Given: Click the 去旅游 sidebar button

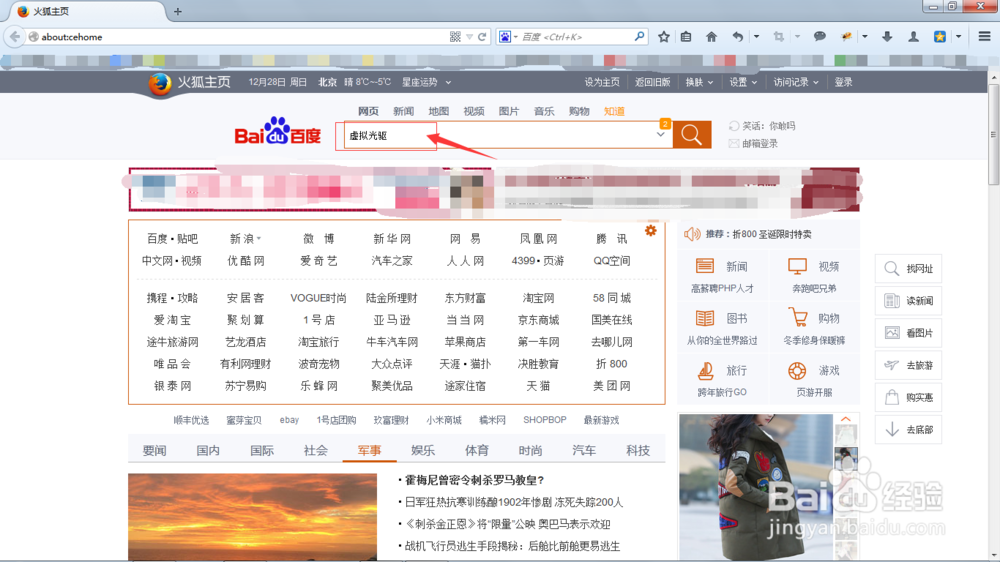Looking at the screenshot, I should (x=908, y=365).
